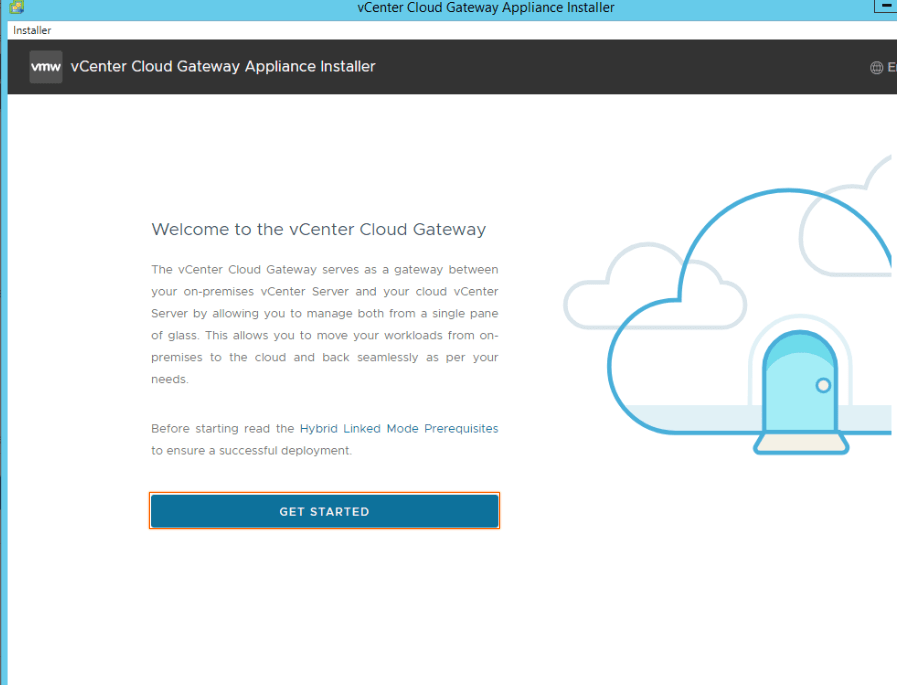897x685 pixels.
Task: Click the globe language icon
Action: [877, 68]
